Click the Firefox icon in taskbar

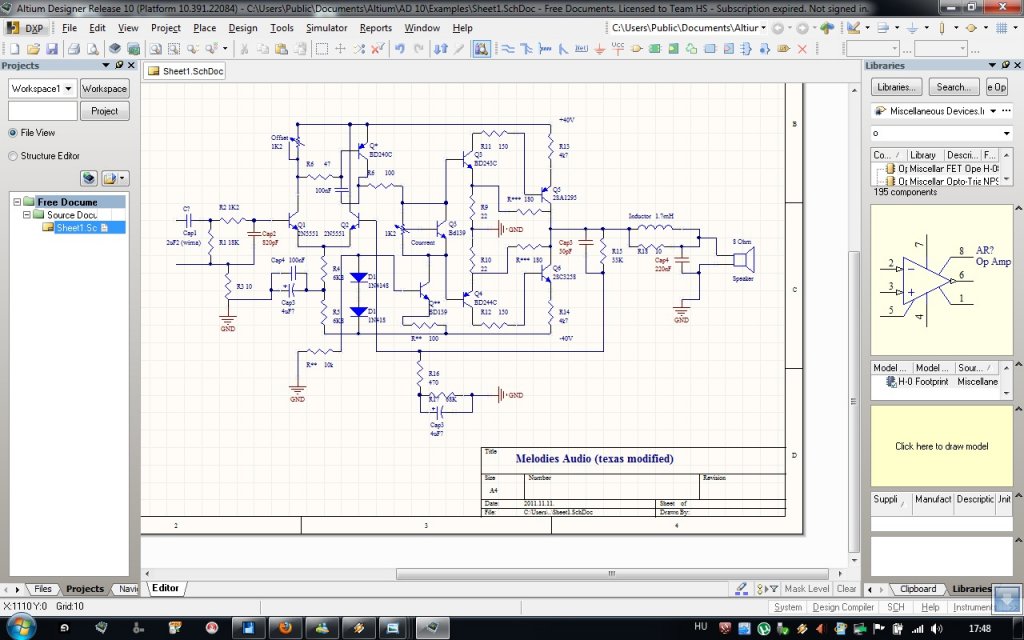pos(285,628)
